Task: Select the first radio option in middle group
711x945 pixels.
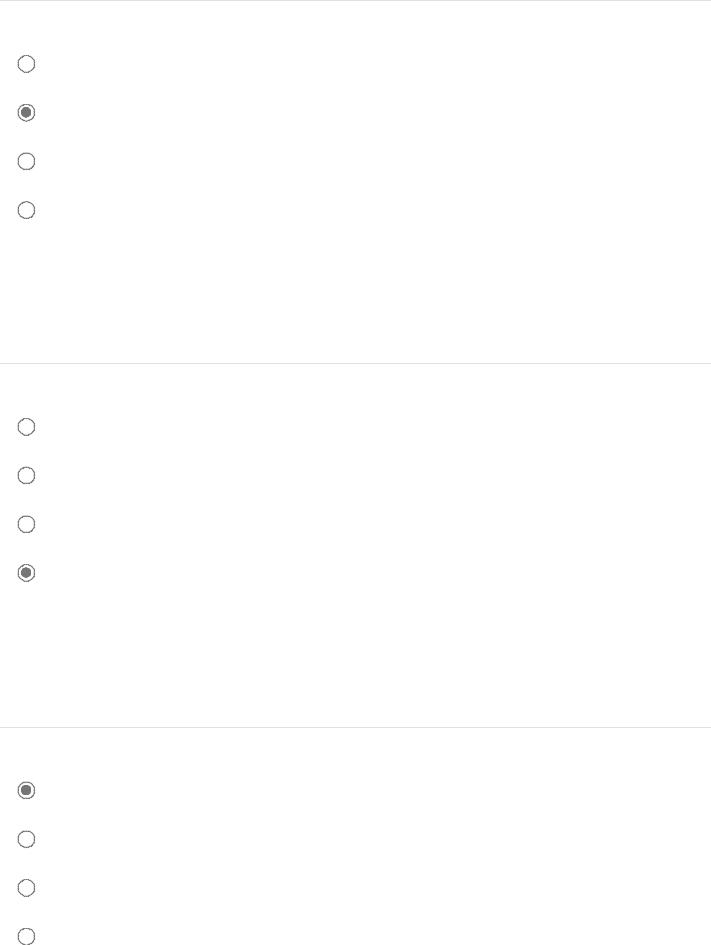Action: pyautogui.click(x=26, y=427)
